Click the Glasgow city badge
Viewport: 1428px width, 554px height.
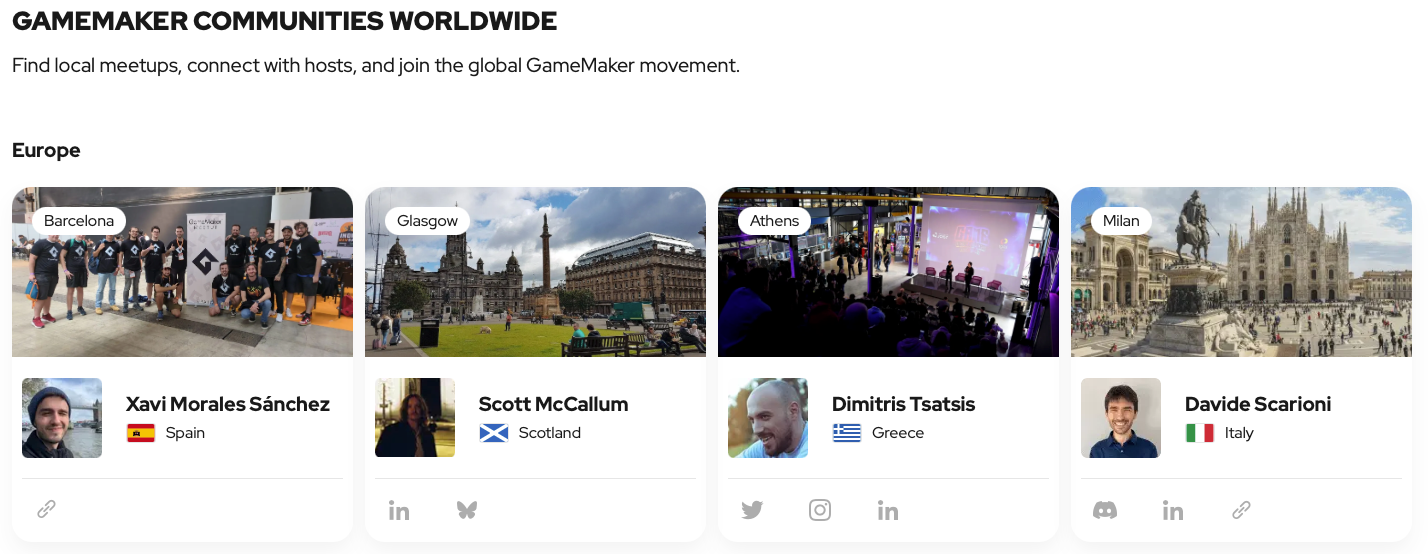tap(427, 221)
